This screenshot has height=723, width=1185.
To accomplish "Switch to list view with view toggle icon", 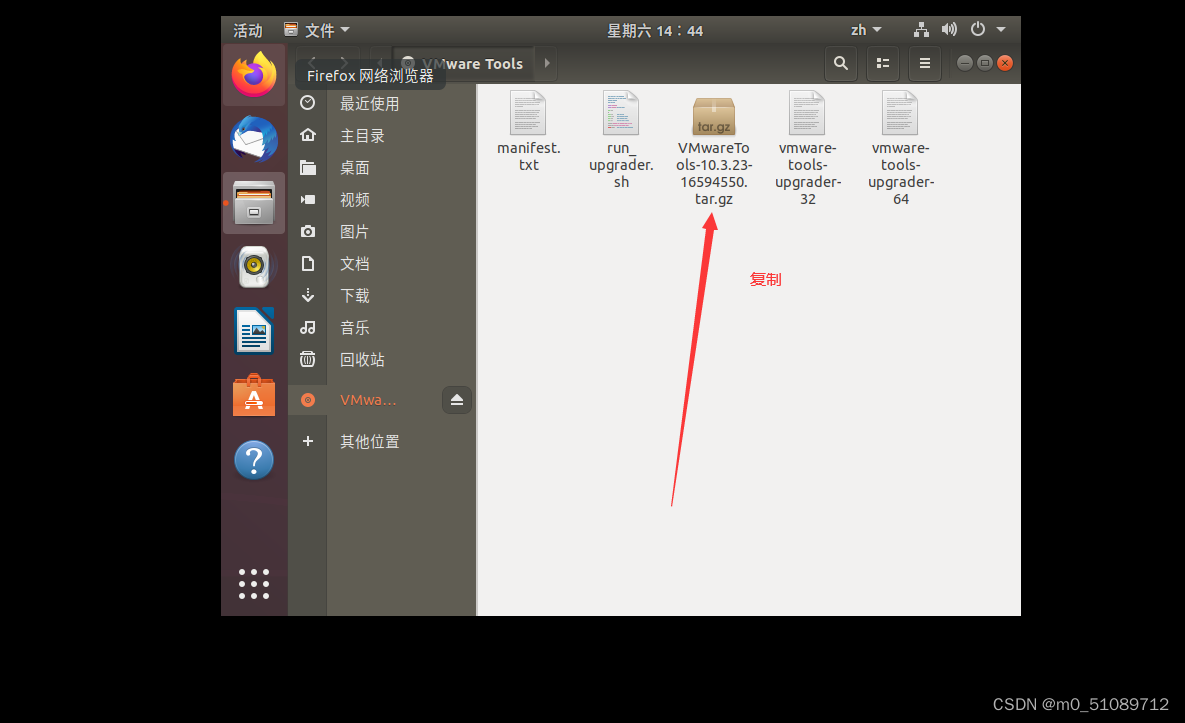I will (x=882, y=63).
